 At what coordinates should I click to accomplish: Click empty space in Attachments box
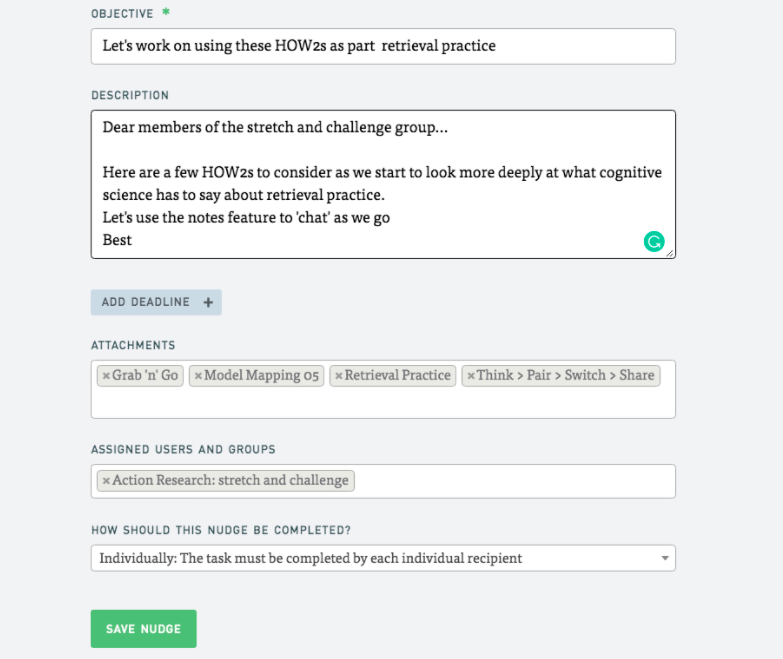pyautogui.click(x=383, y=403)
